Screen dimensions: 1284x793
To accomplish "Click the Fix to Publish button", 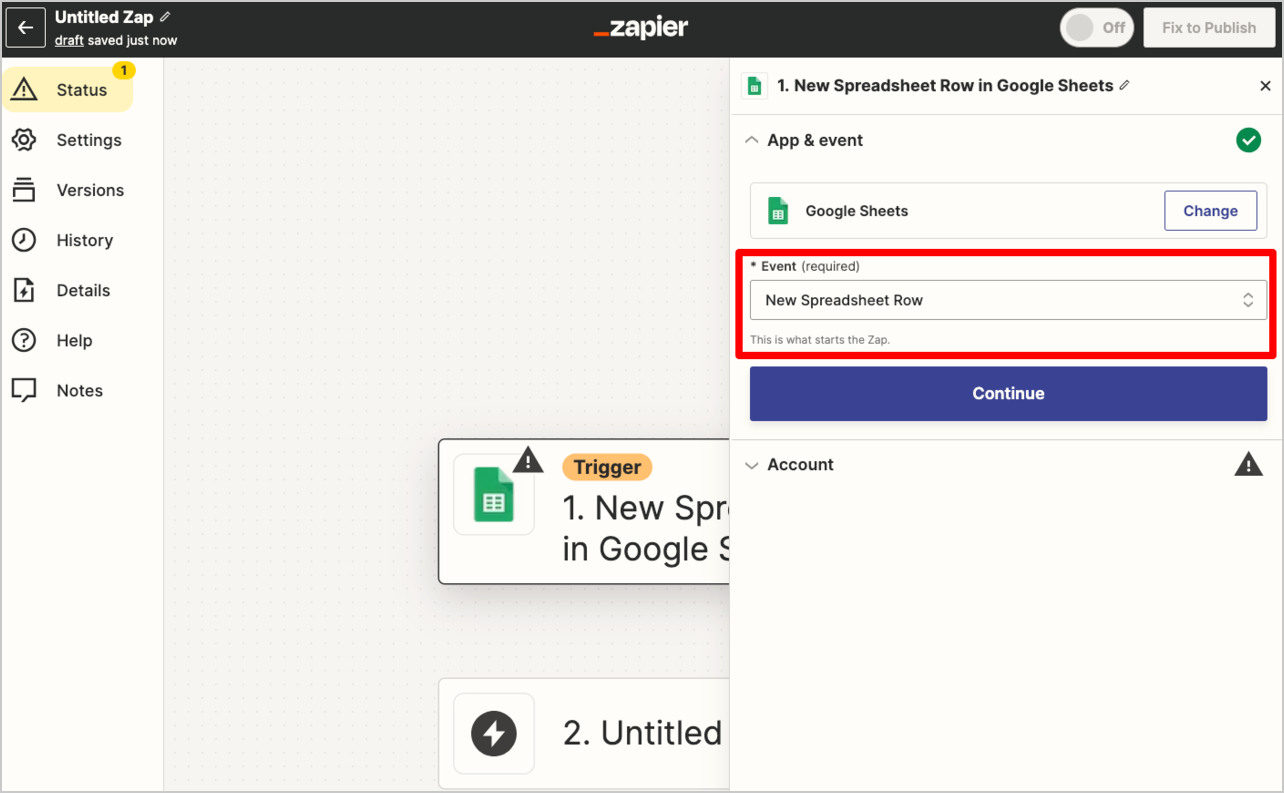I will coord(1209,28).
